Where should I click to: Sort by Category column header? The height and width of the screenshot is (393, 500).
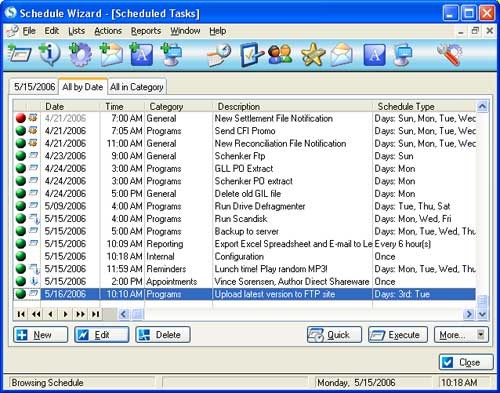(179, 107)
